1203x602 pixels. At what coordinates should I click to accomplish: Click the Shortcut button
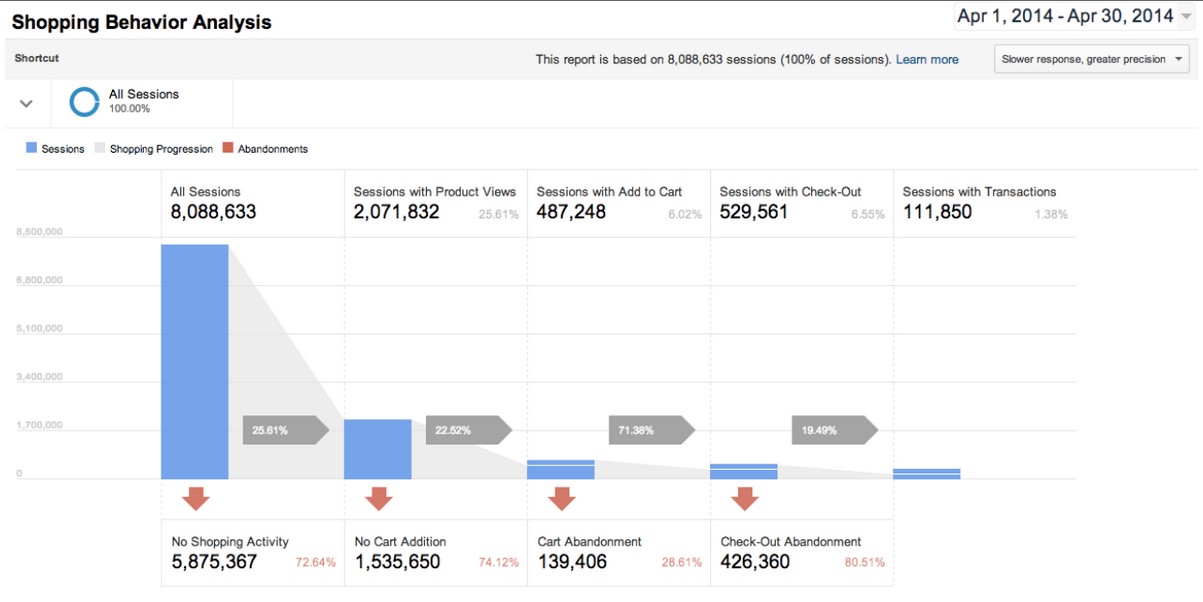(35, 58)
